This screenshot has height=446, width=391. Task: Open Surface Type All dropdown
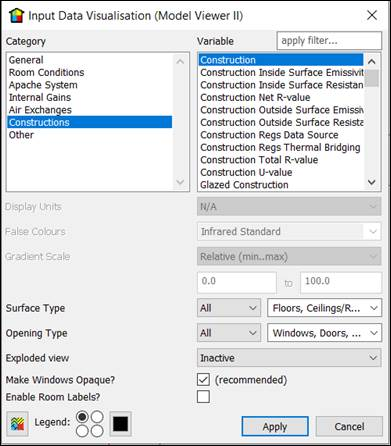pos(229,308)
